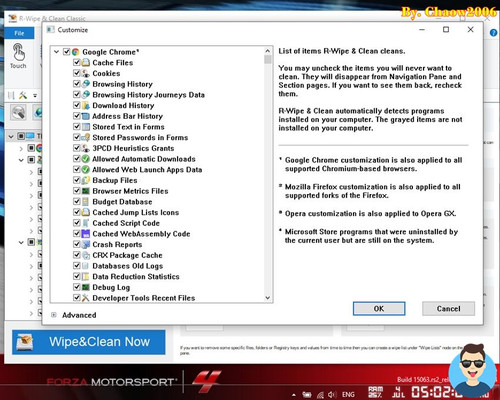Screen dimensions: 500x400
Task: Click the list scroll-up arrow
Action: click(268, 51)
